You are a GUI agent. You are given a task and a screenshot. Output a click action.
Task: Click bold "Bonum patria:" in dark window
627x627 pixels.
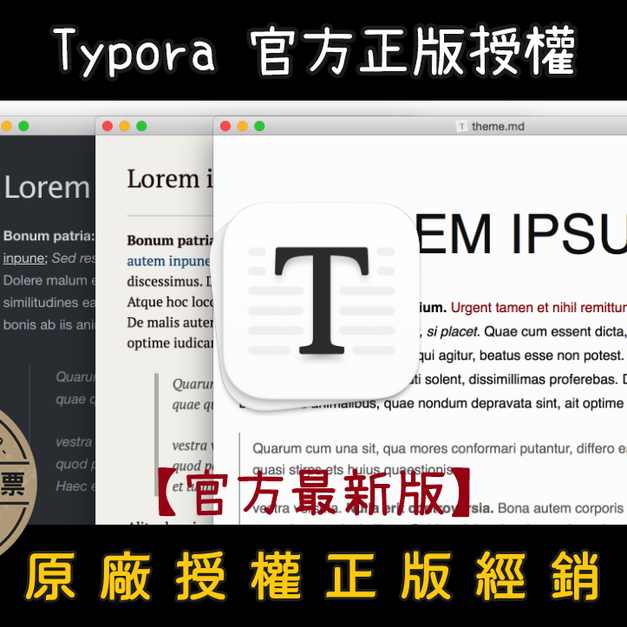(x=49, y=236)
